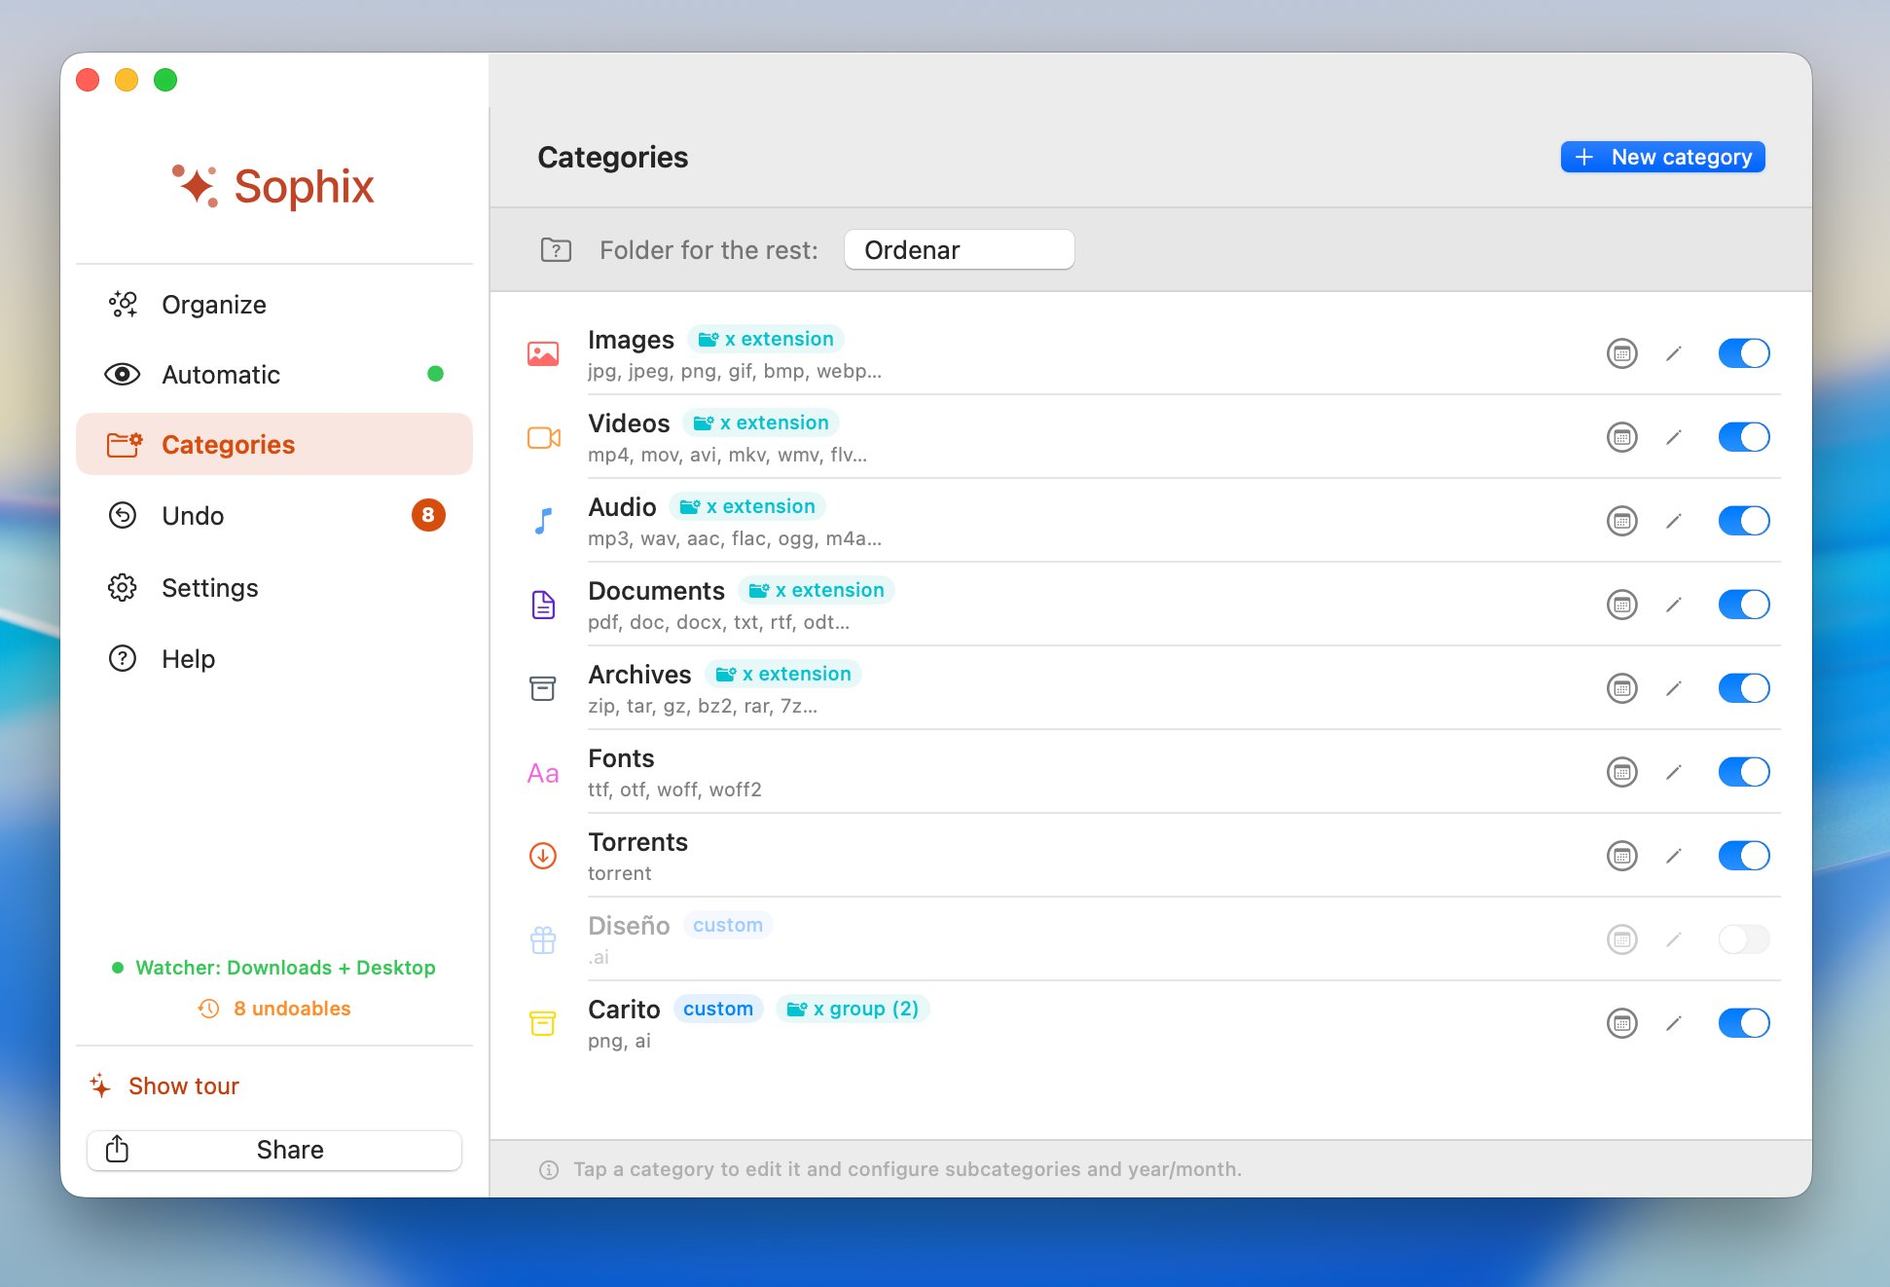Select the Categories sidebar item

pos(274,444)
